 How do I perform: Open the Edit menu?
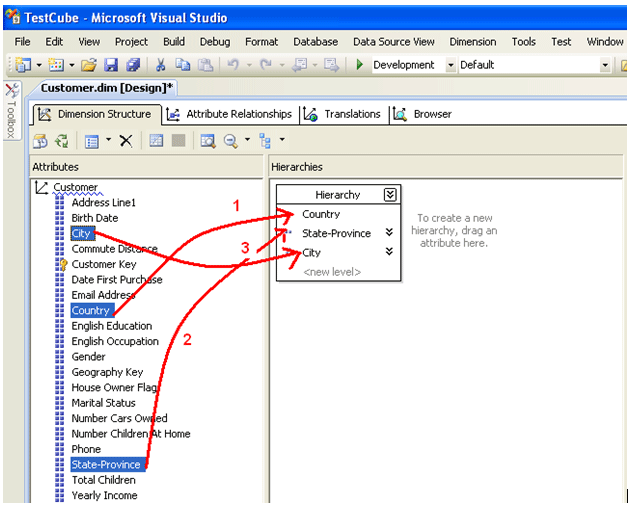click(x=54, y=42)
